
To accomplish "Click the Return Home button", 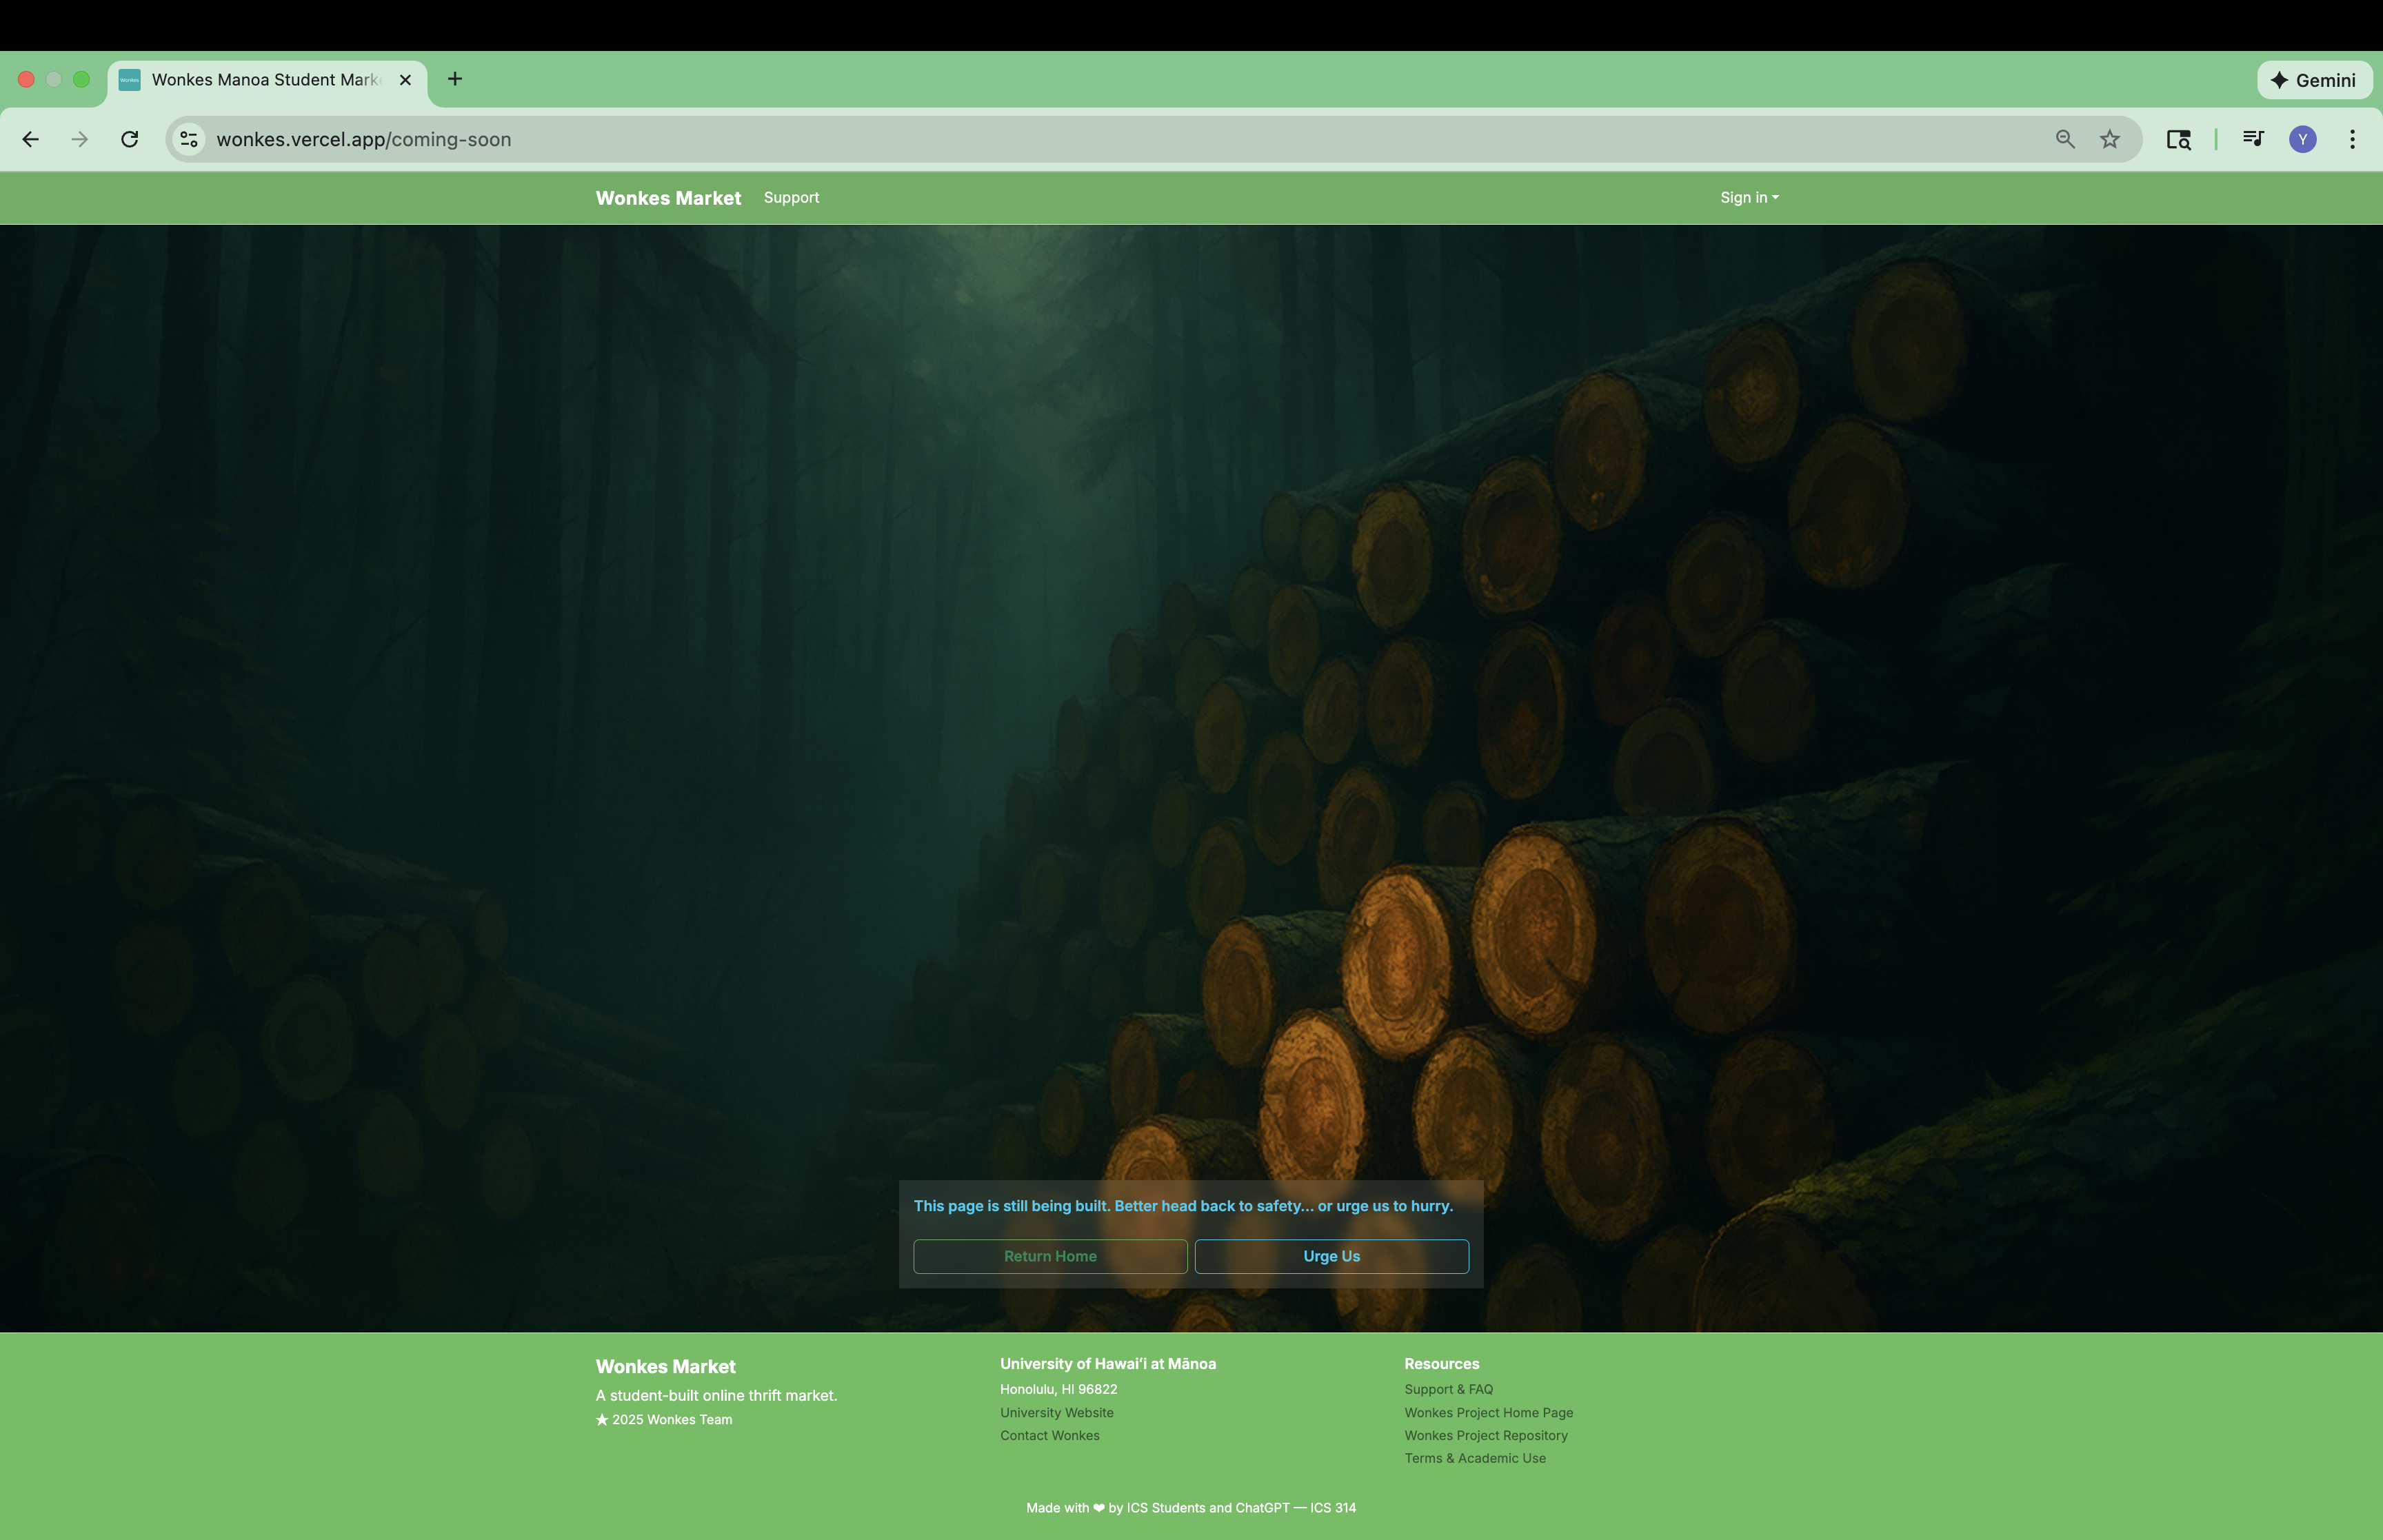I will 1050,1256.
